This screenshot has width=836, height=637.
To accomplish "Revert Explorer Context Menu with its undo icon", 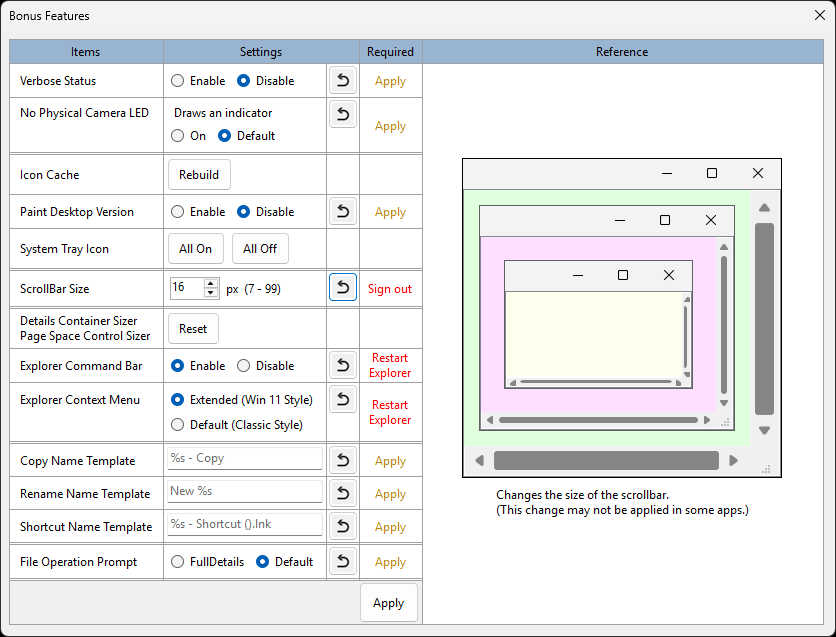I will [x=343, y=399].
